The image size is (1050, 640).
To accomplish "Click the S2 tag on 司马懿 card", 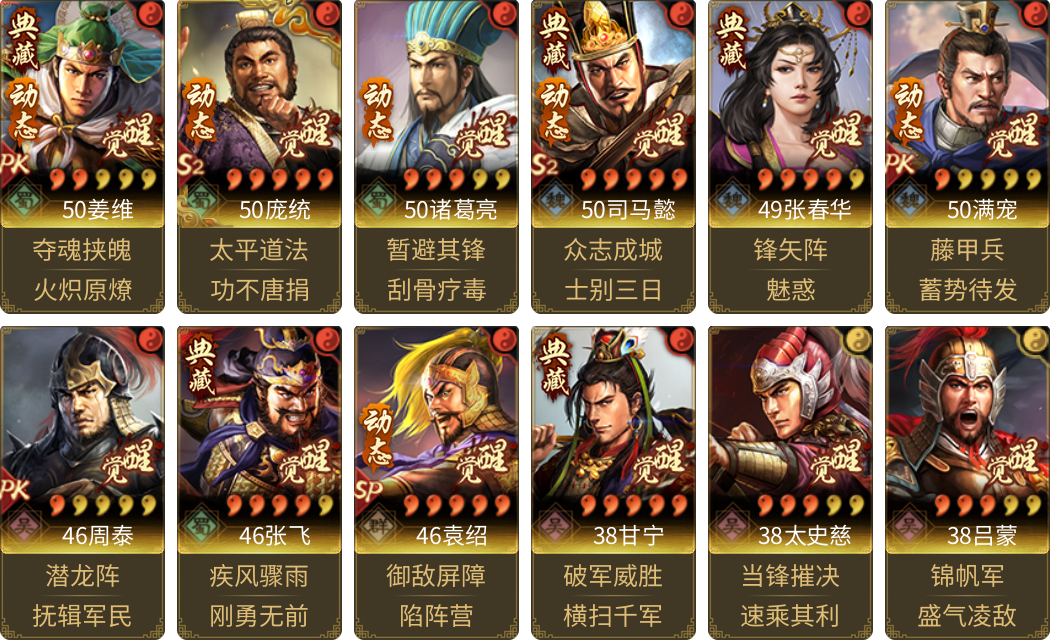I will click(545, 165).
